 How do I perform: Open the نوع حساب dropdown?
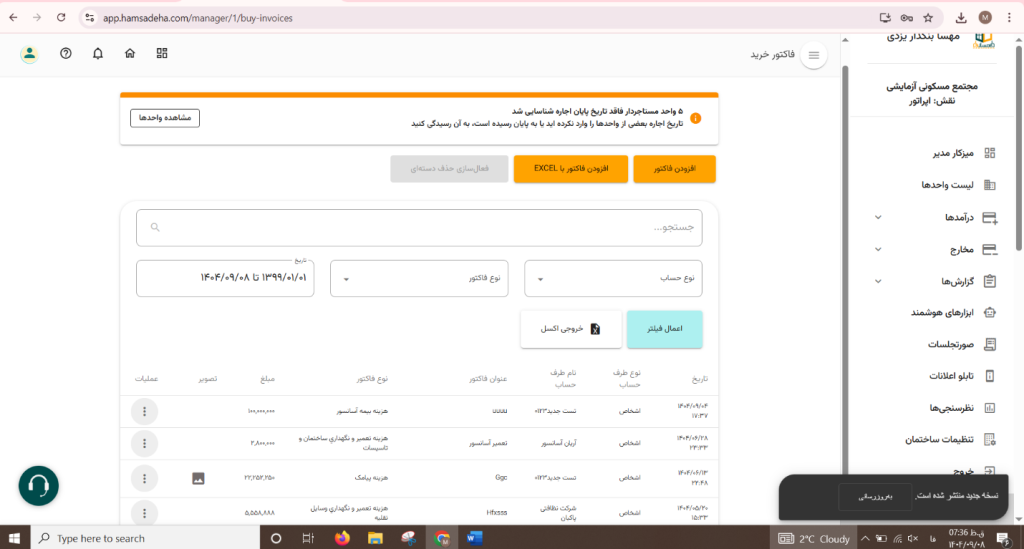pyautogui.click(x=613, y=279)
